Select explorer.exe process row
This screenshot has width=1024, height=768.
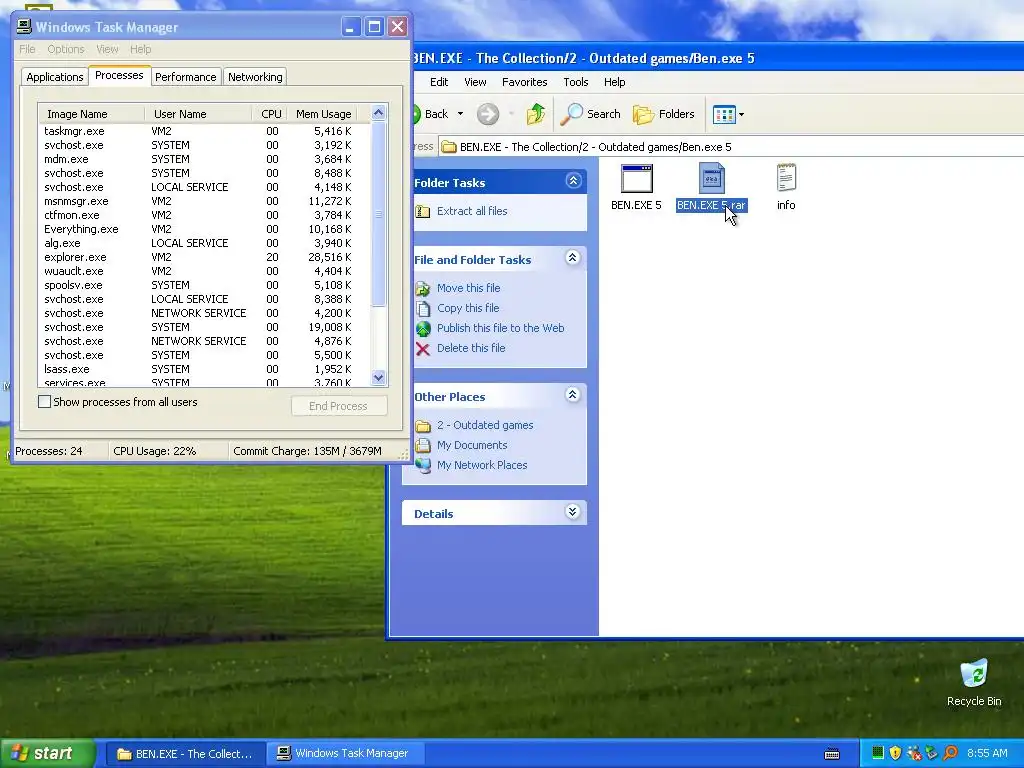click(x=204, y=257)
